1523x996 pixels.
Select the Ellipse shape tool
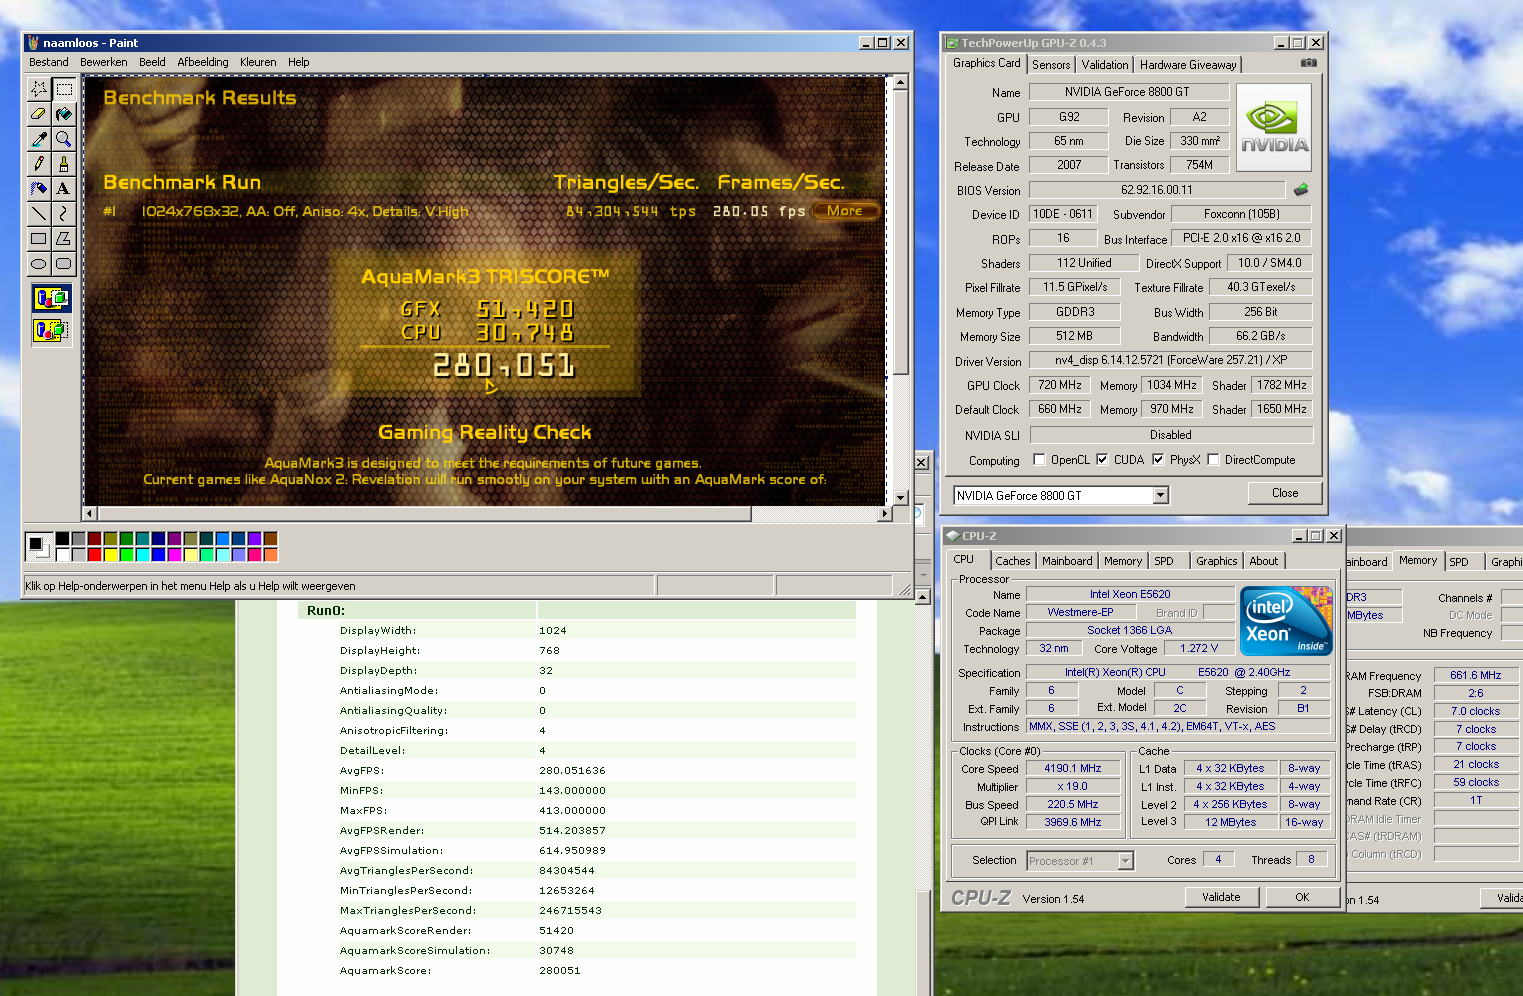[39, 263]
